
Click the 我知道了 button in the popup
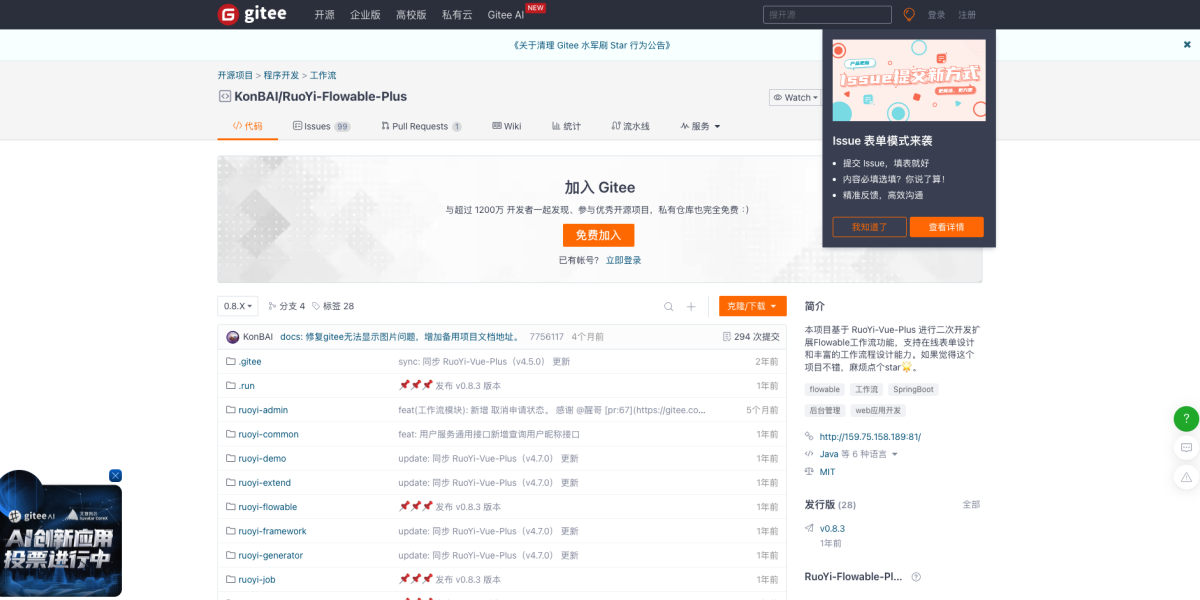(869, 227)
